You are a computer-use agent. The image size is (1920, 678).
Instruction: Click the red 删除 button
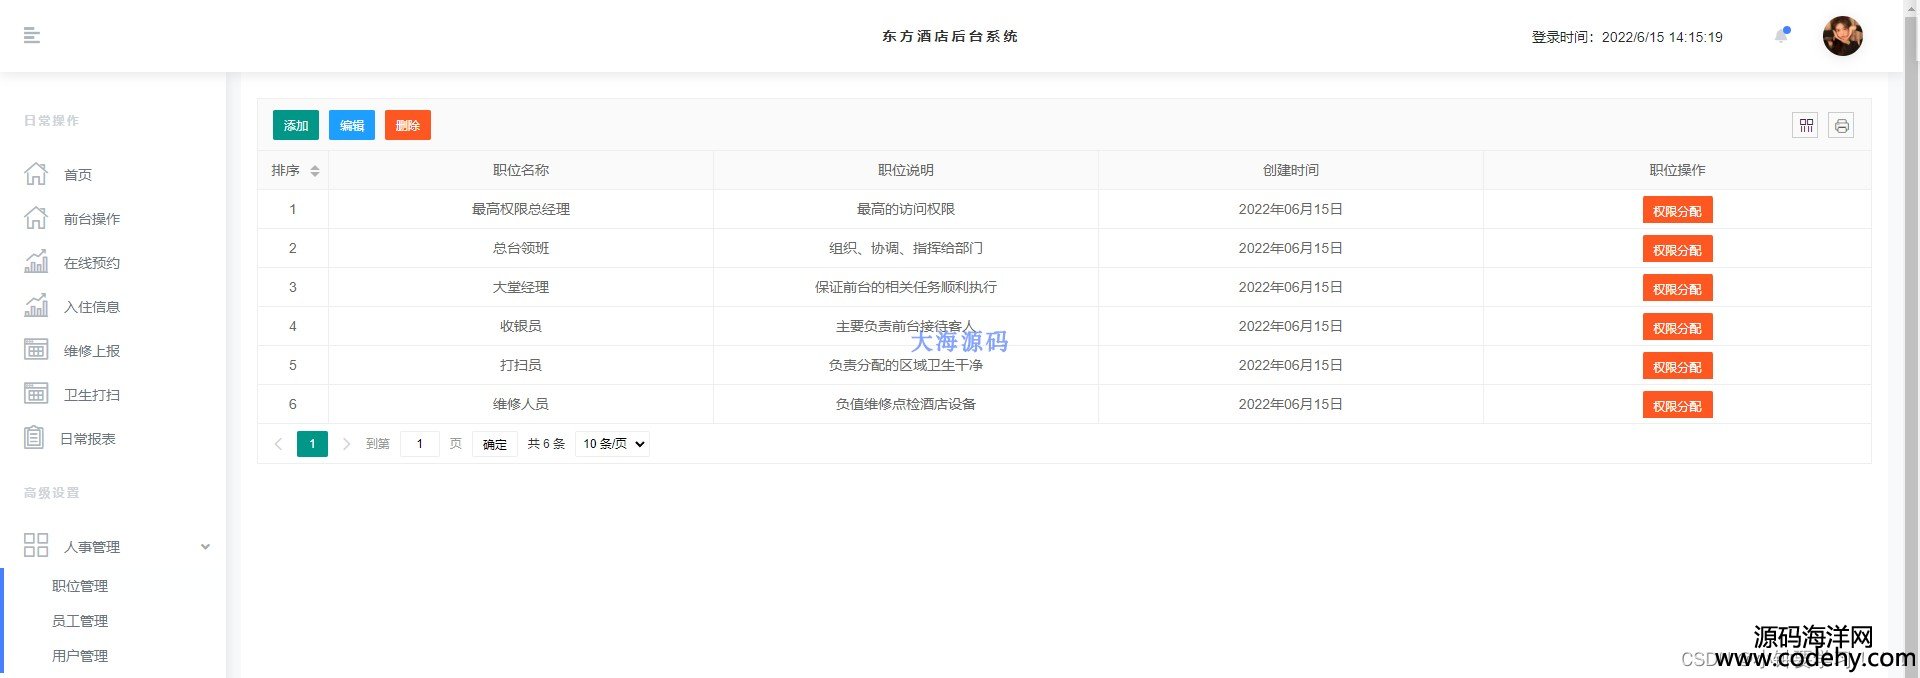(408, 125)
